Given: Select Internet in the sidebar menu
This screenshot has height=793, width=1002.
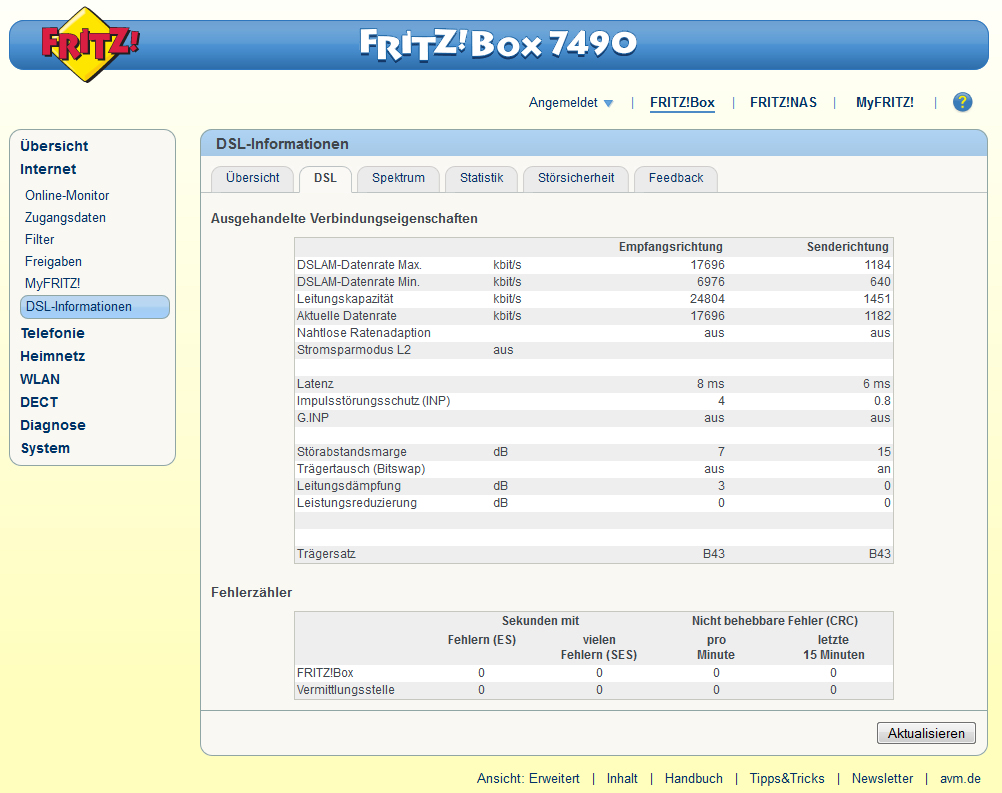Looking at the screenshot, I should tap(48, 169).
